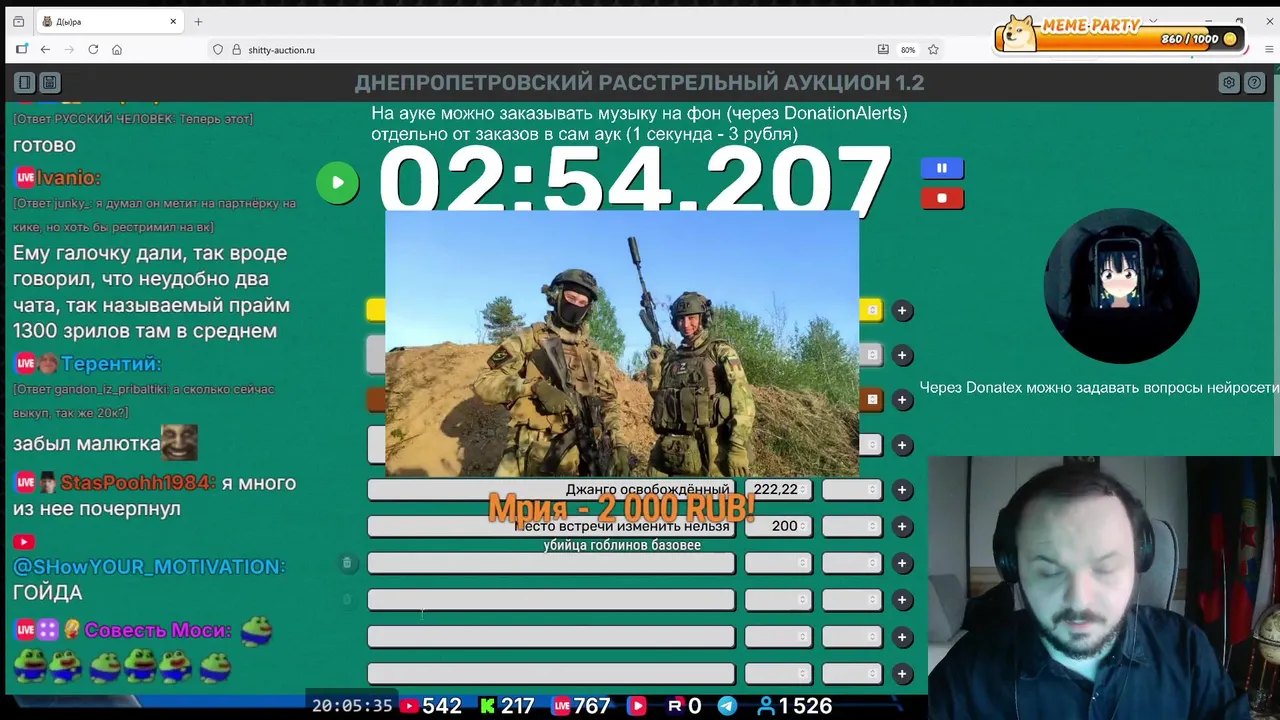The height and width of the screenshot is (720, 1280).
Task: Open the help question mark icon
Action: 1255,83
